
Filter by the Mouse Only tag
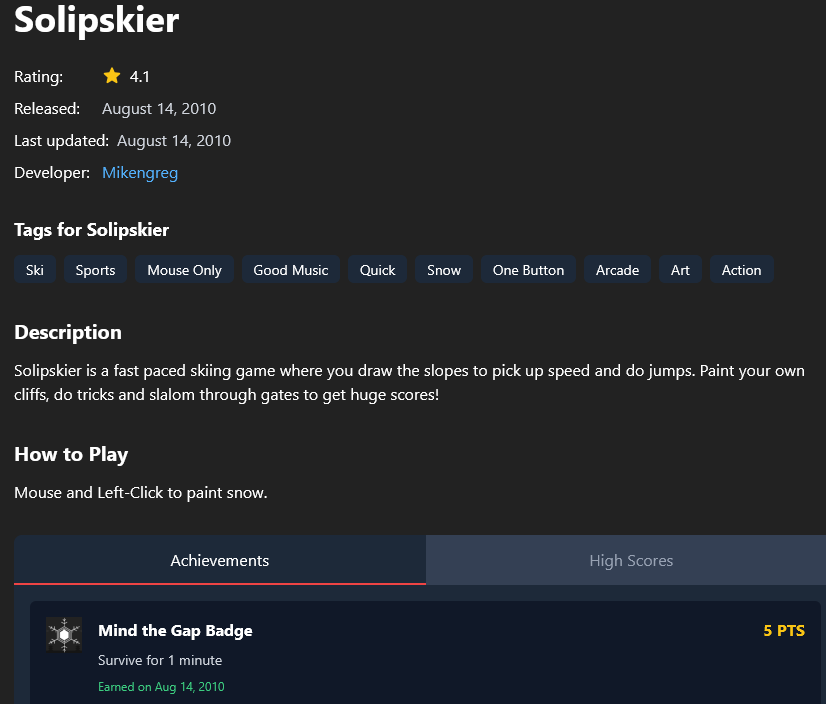185,270
